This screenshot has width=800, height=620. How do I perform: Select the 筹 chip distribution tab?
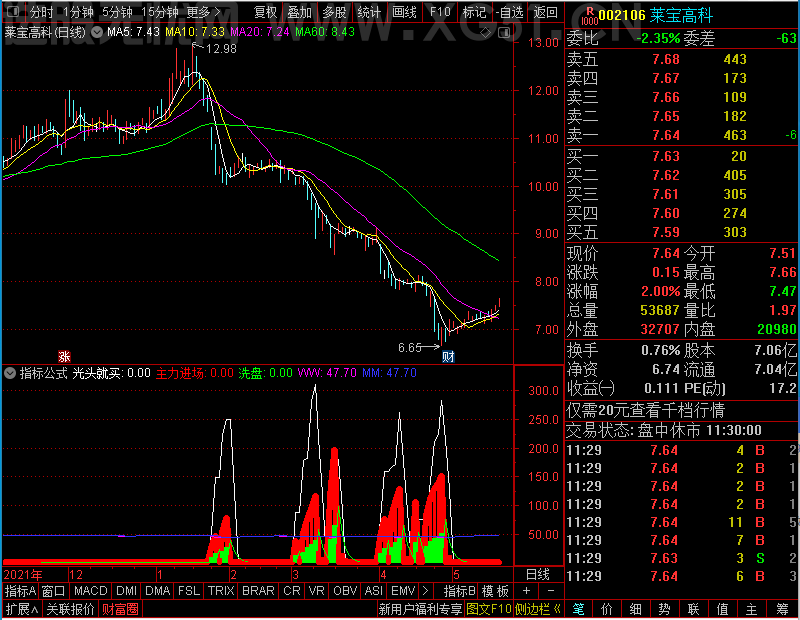(x=783, y=609)
